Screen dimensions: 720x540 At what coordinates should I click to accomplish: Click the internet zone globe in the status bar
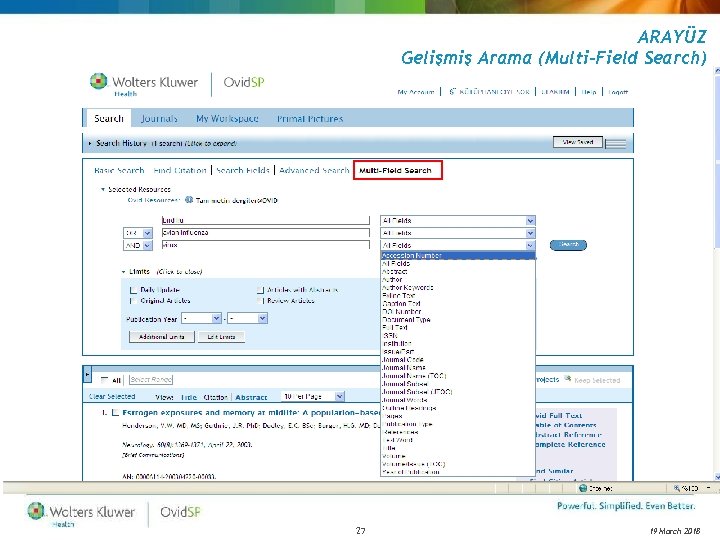click(583, 488)
